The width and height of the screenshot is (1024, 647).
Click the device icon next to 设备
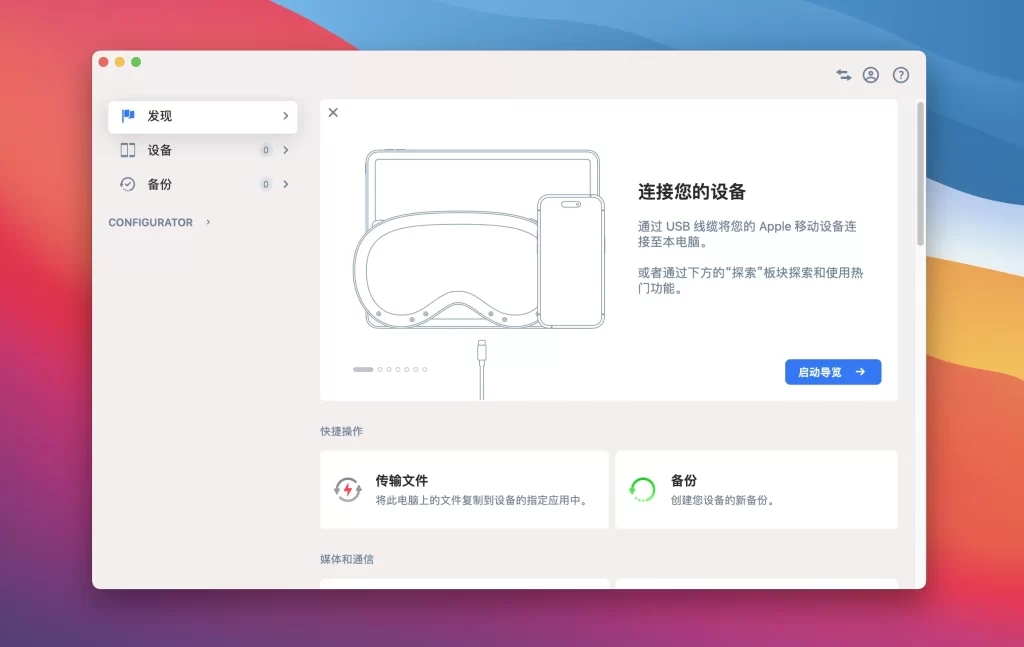coord(128,150)
